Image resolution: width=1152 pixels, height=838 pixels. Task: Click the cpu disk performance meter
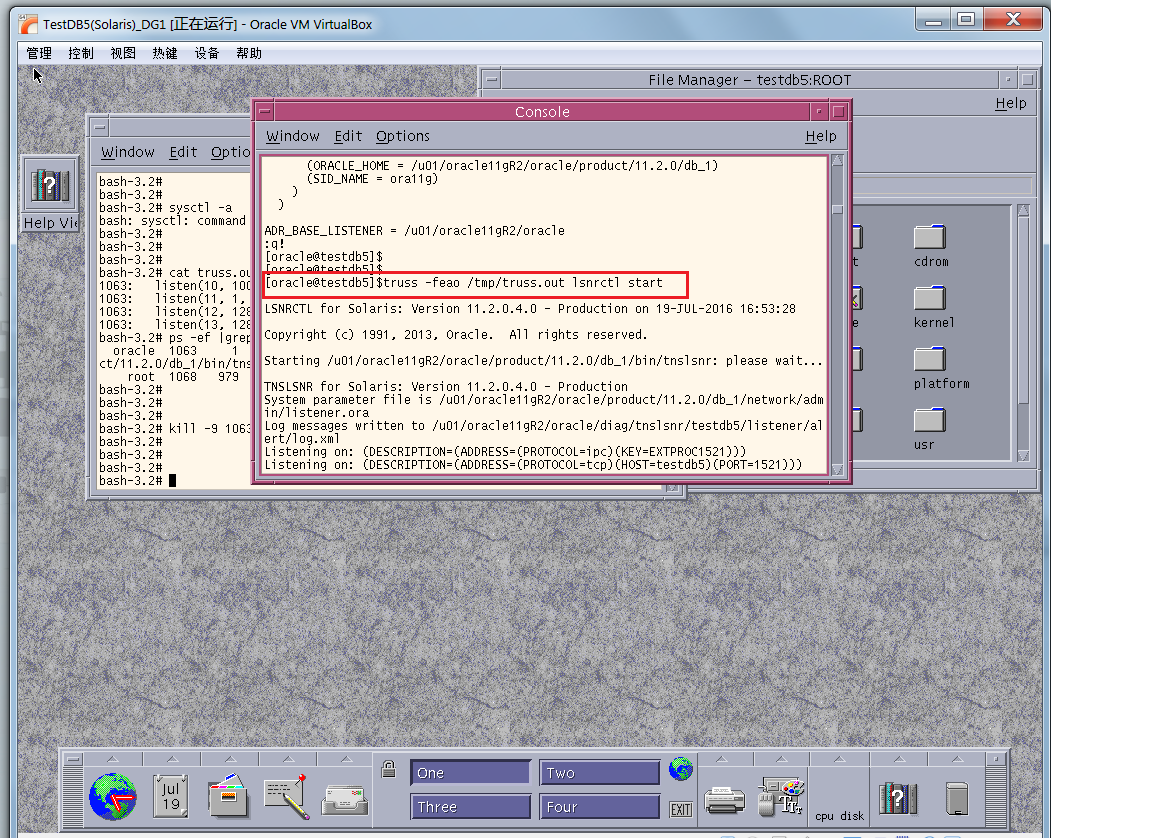pos(839,815)
